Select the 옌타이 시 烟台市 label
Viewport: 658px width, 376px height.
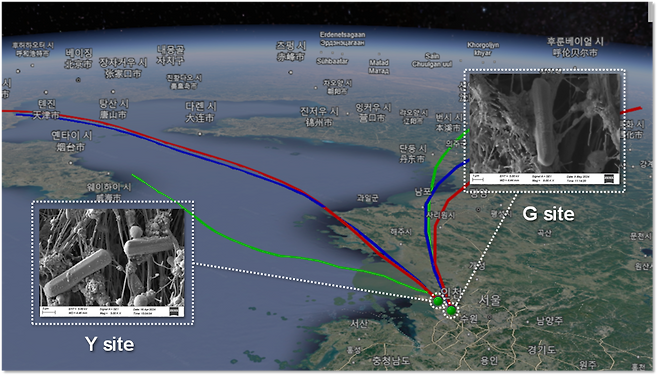point(71,141)
